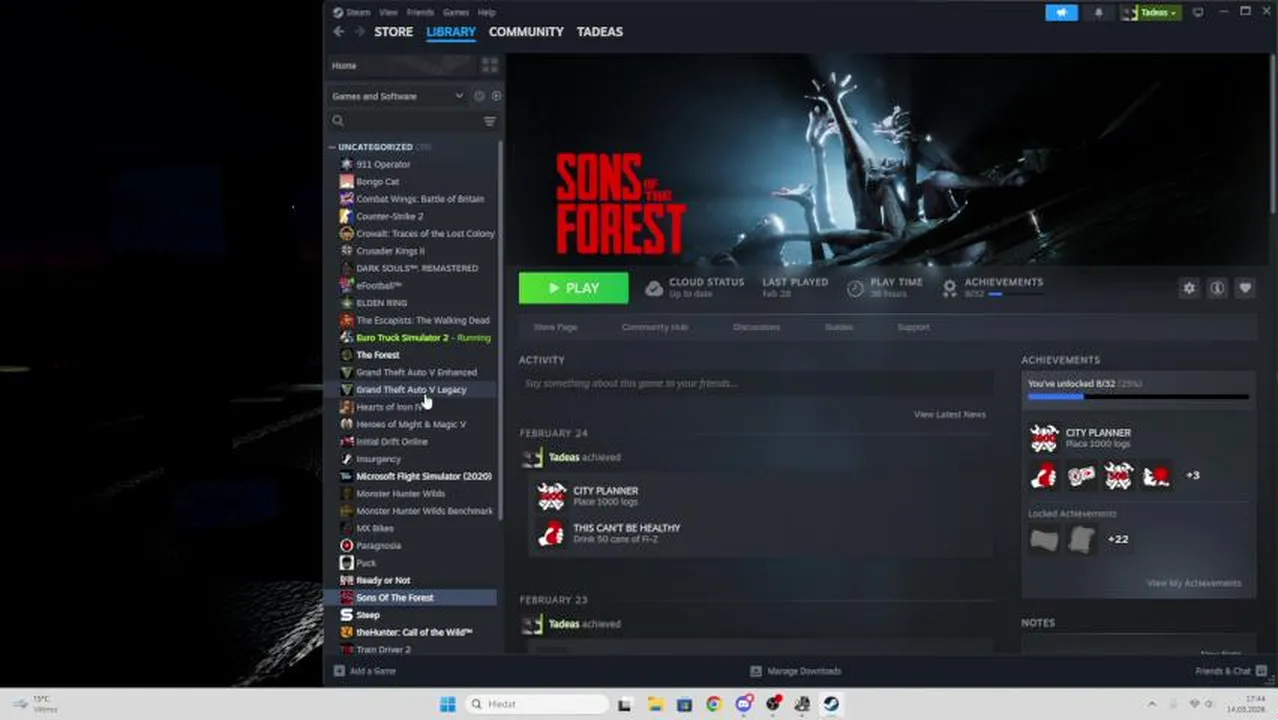Open game settings gear for Sons Of The Forest
Image resolution: width=1278 pixels, height=720 pixels.
(1189, 288)
